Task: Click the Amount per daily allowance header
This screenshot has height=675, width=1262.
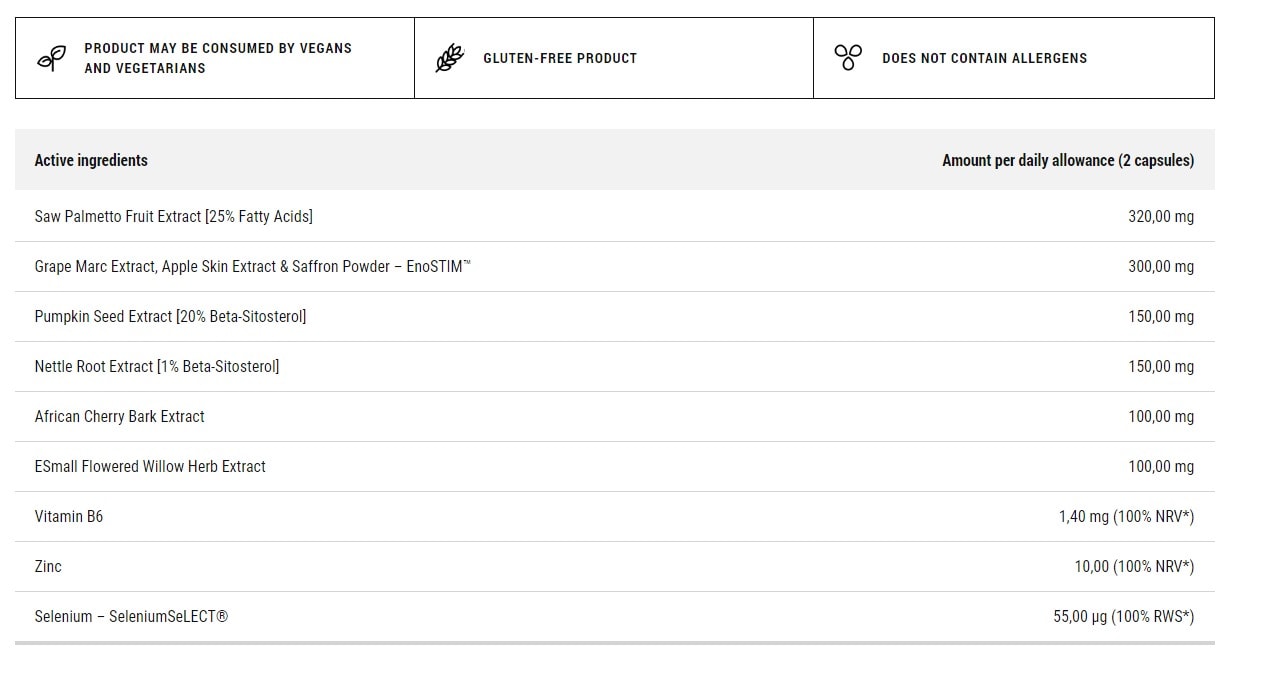Action: [x=1068, y=160]
